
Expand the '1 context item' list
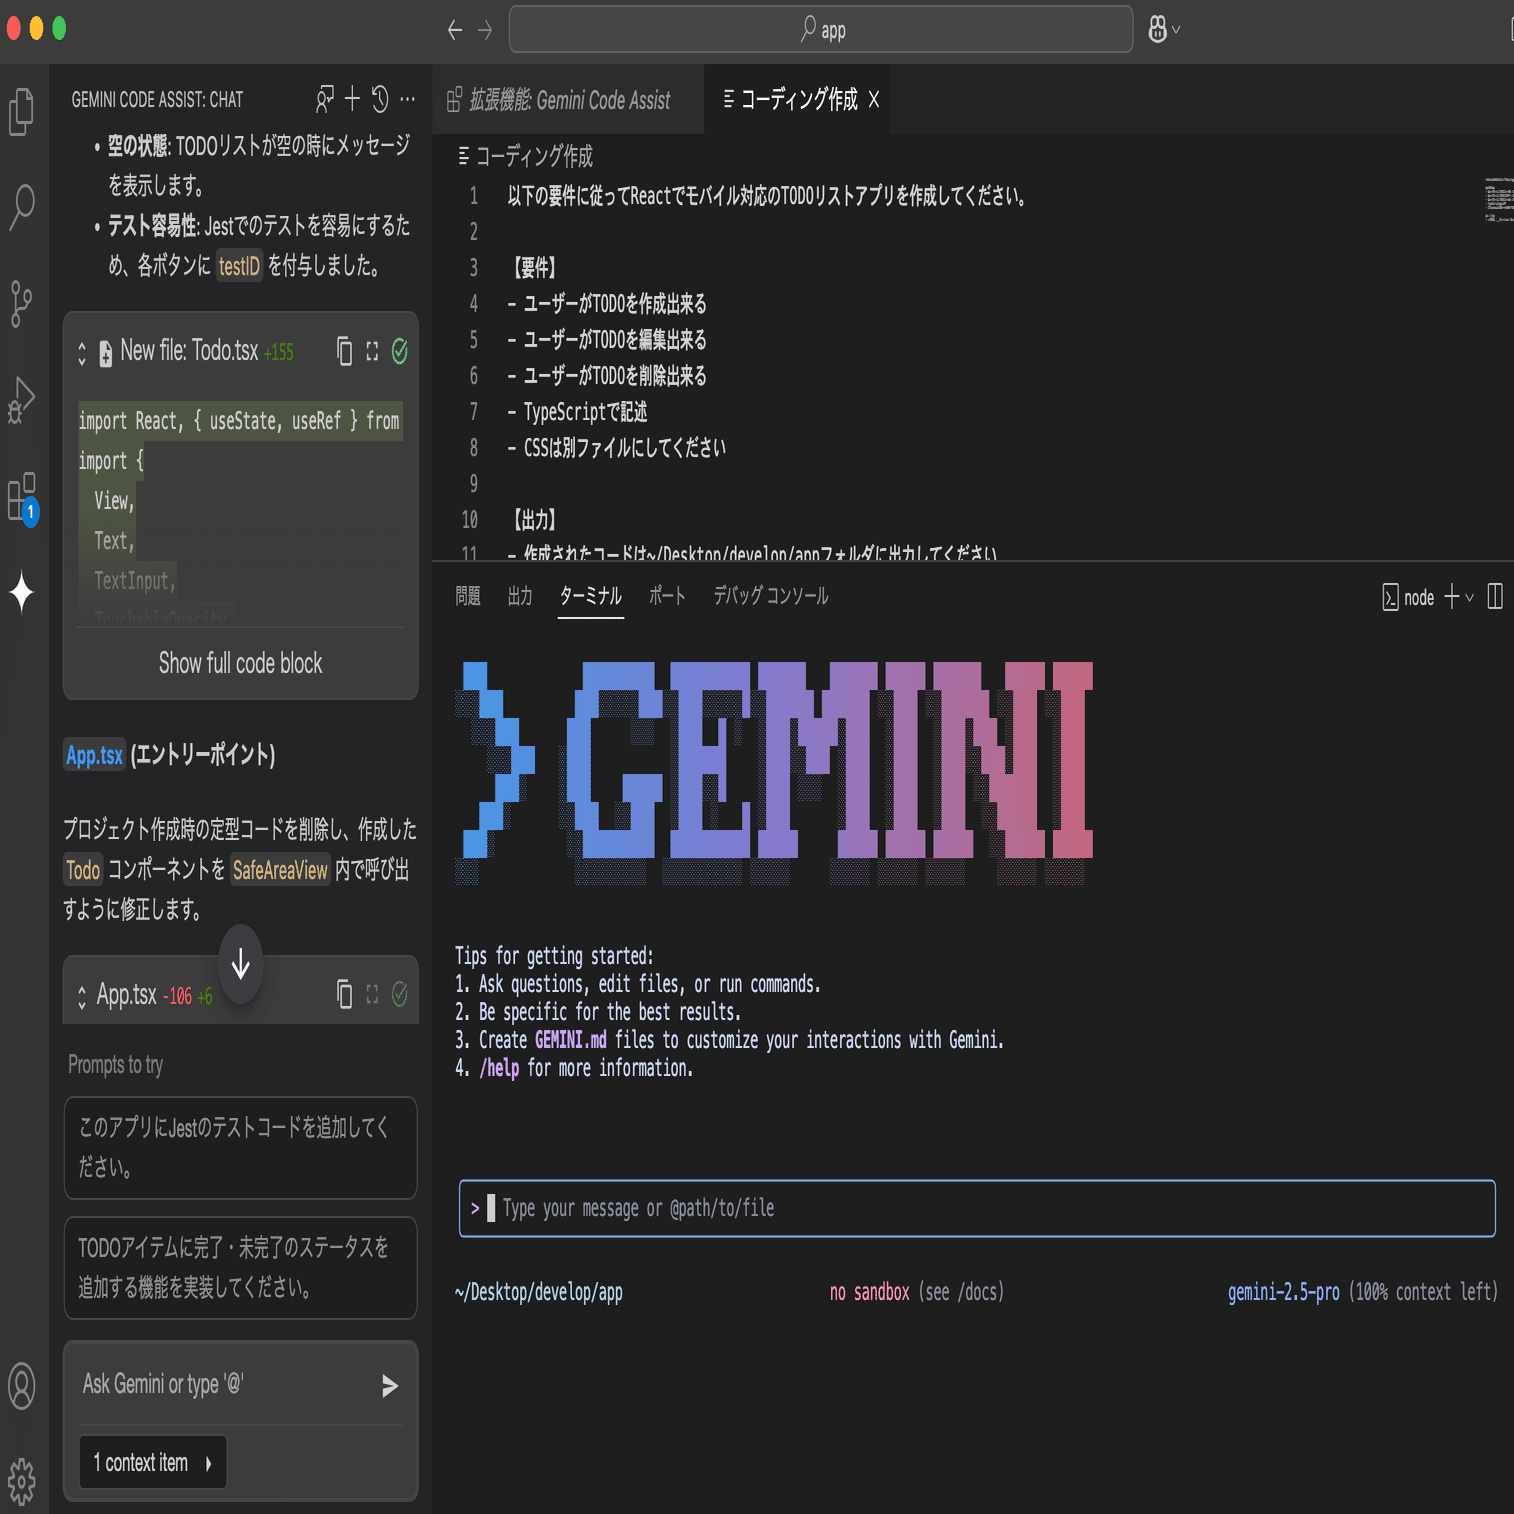(152, 1461)
